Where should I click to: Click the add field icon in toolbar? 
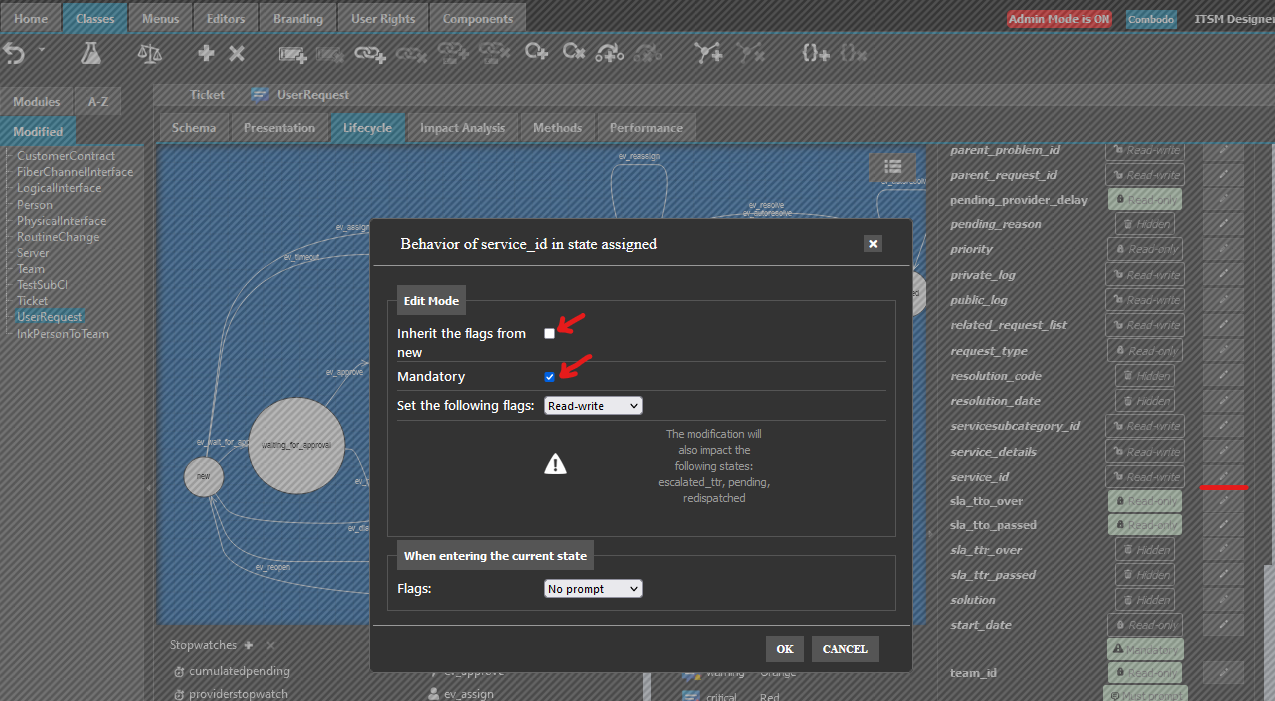pos(292,54)
